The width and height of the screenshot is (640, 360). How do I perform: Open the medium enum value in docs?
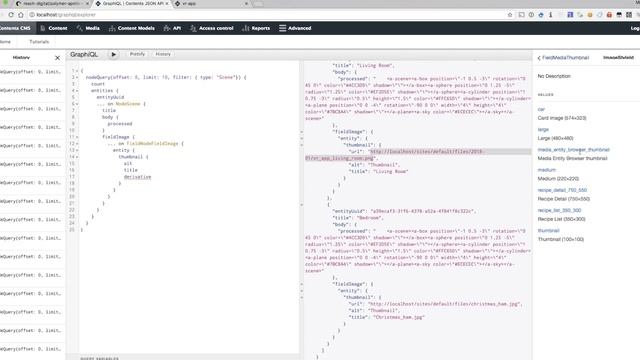tap(547, 170)
